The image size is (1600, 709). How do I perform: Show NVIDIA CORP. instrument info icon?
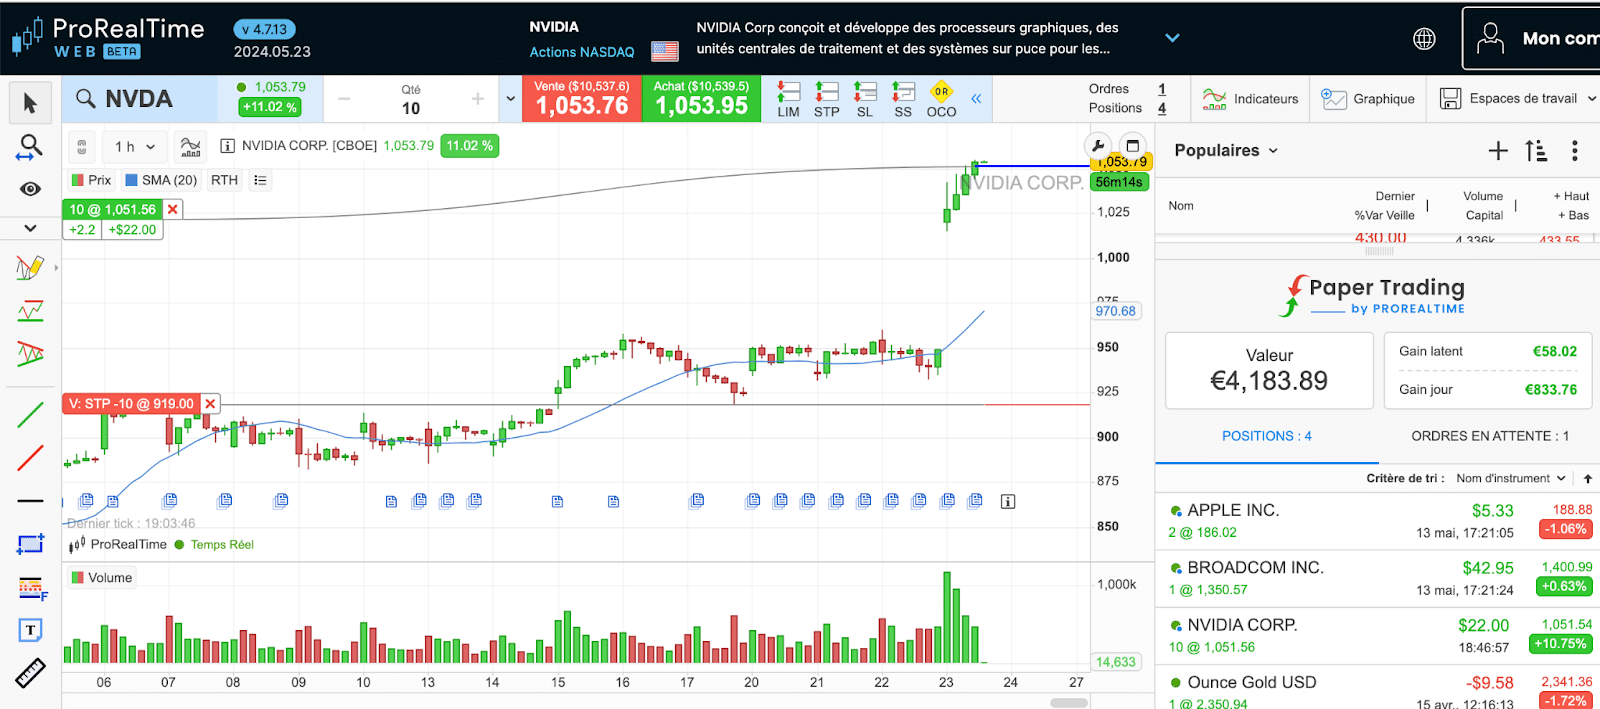[227, 146]
